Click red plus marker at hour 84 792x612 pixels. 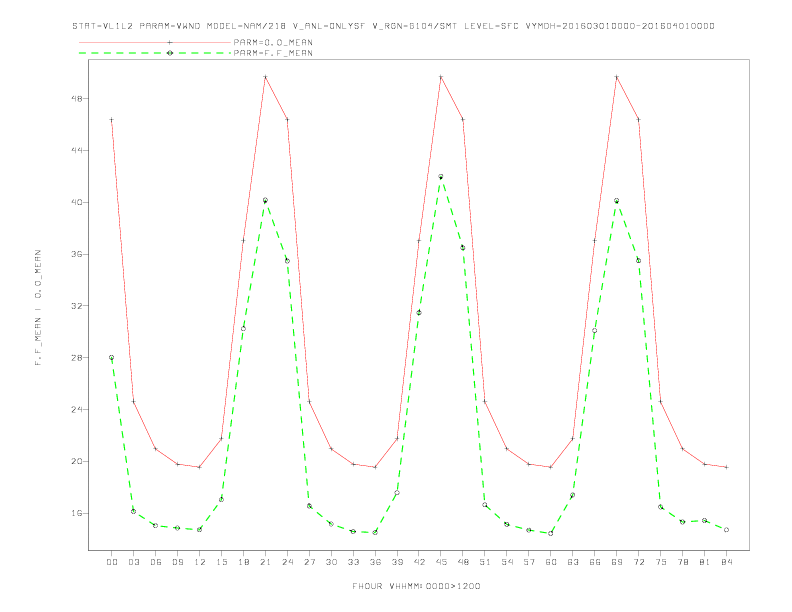(x=726, y=467)
